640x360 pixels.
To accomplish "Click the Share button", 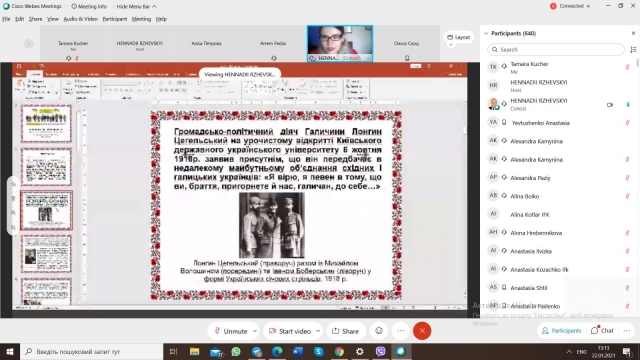I will [x=346, y=331].
